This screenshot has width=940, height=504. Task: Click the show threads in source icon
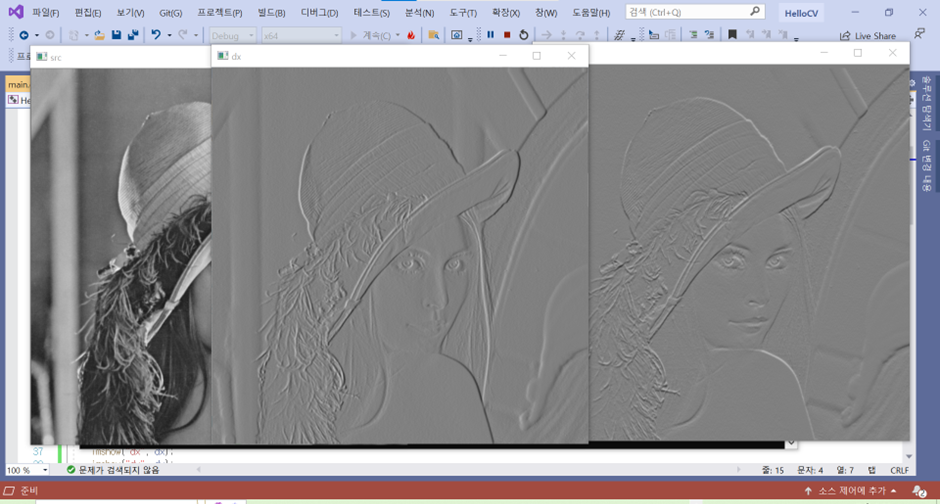(x=619, y=35)
